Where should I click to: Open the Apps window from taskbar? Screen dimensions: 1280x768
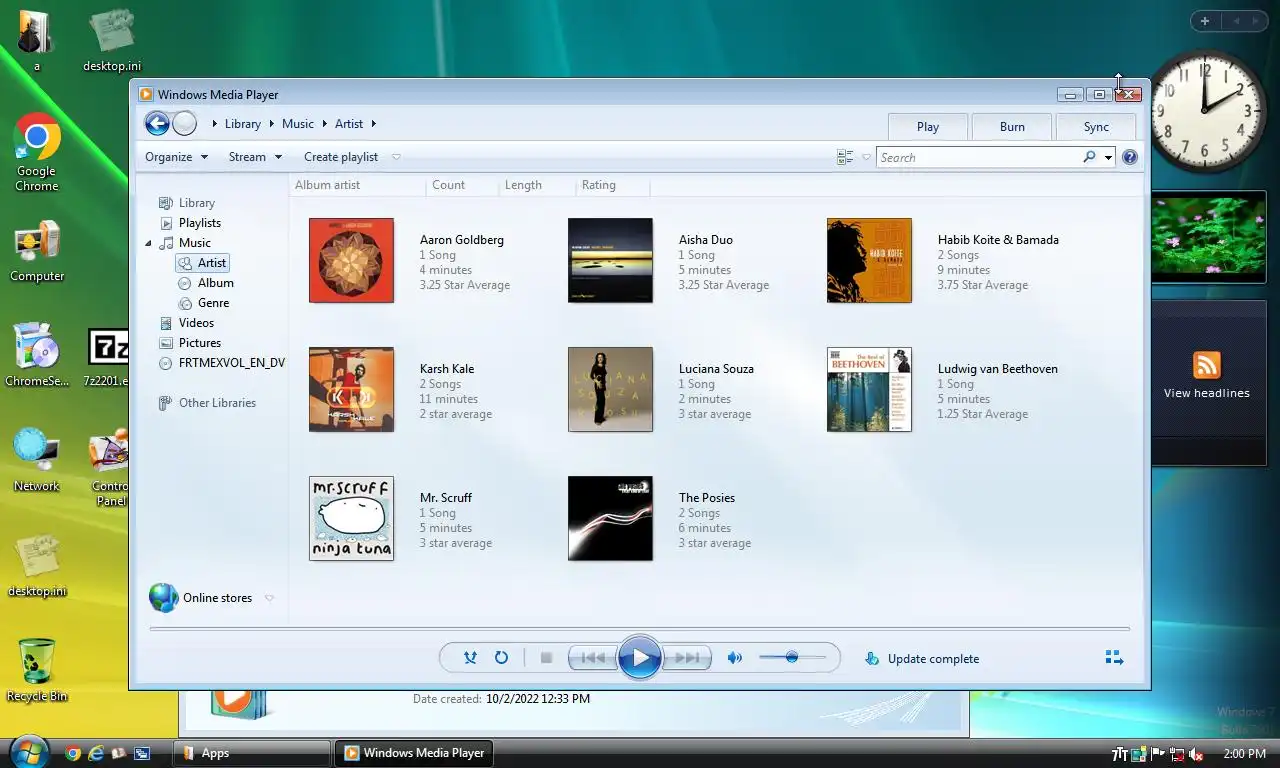click(253, 753)
